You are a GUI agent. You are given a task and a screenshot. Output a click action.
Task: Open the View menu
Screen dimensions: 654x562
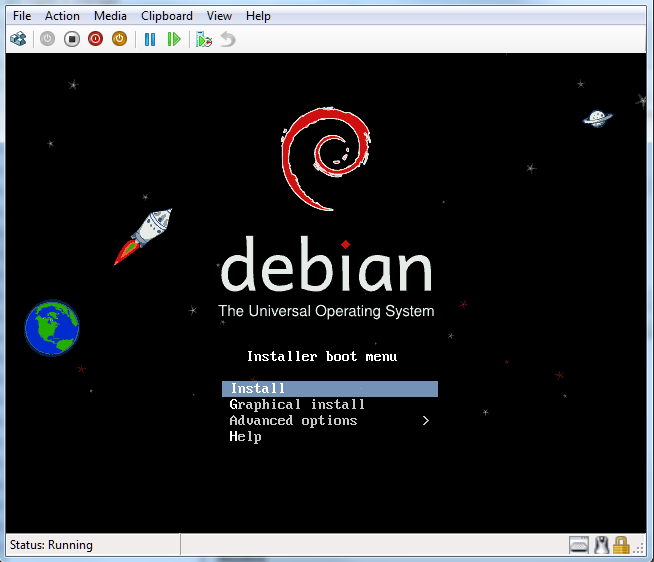pyautogui.click(x=219, y=16)
